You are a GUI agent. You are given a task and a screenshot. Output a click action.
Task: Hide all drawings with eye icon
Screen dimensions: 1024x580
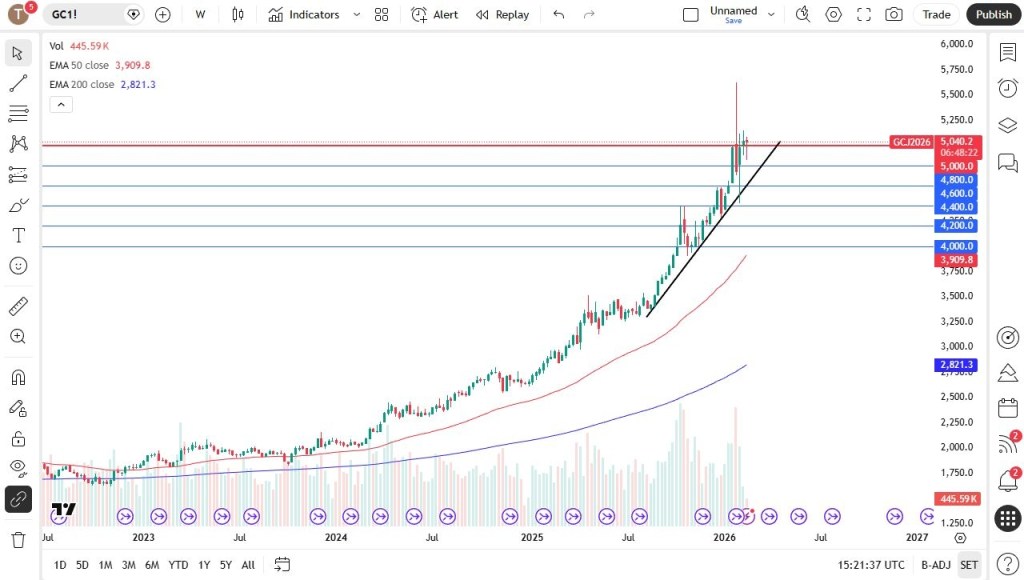pos(18,467)
